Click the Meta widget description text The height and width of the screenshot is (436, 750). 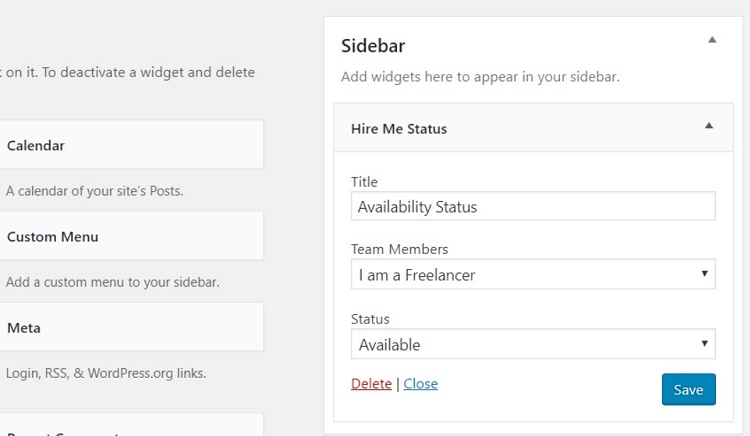click(x=106, y=373)
